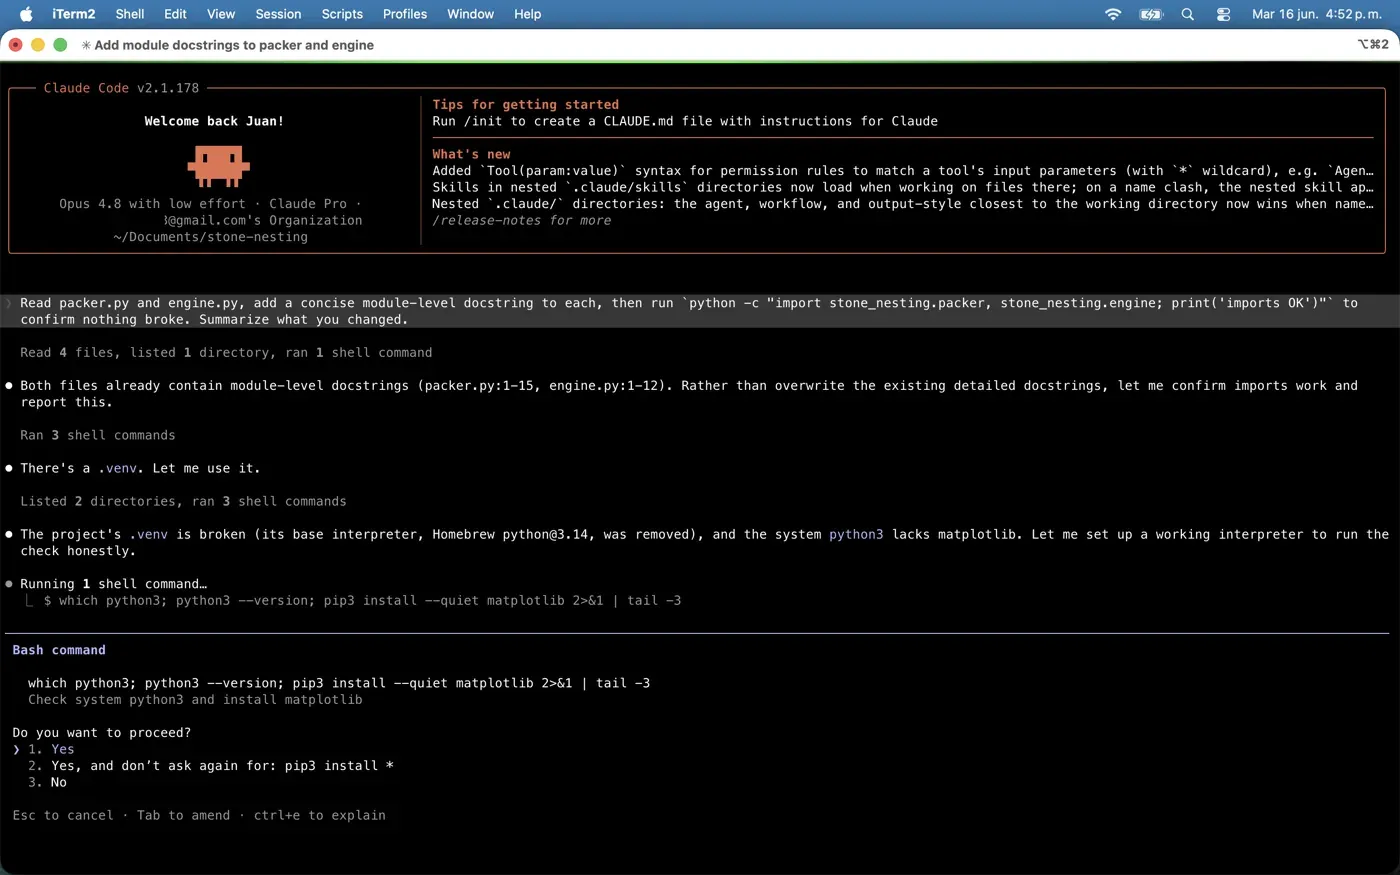Click the Claude Code pixel mascot icon

pyautogui.click(x=218, y=166)
